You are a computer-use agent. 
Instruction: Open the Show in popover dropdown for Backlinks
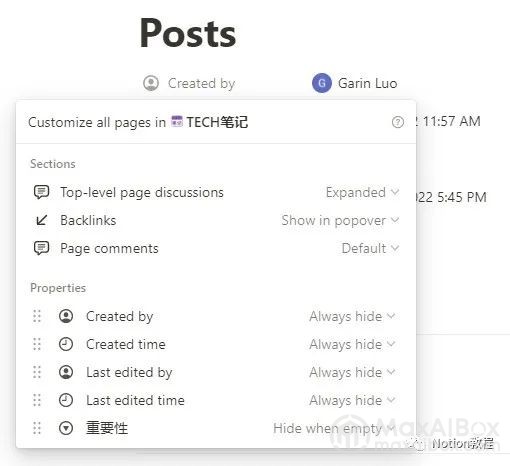pos(340,220)
